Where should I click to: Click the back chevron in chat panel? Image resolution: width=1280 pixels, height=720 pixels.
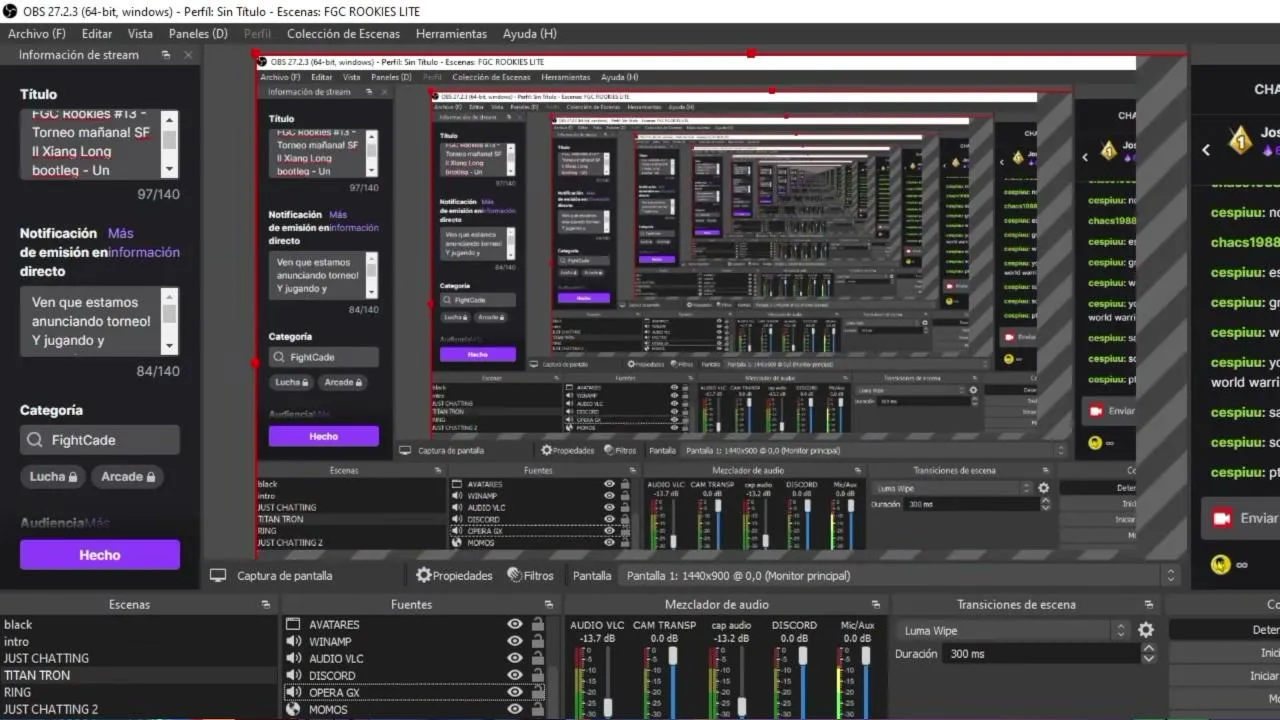pyautogui.click(x=1206, y=150)
